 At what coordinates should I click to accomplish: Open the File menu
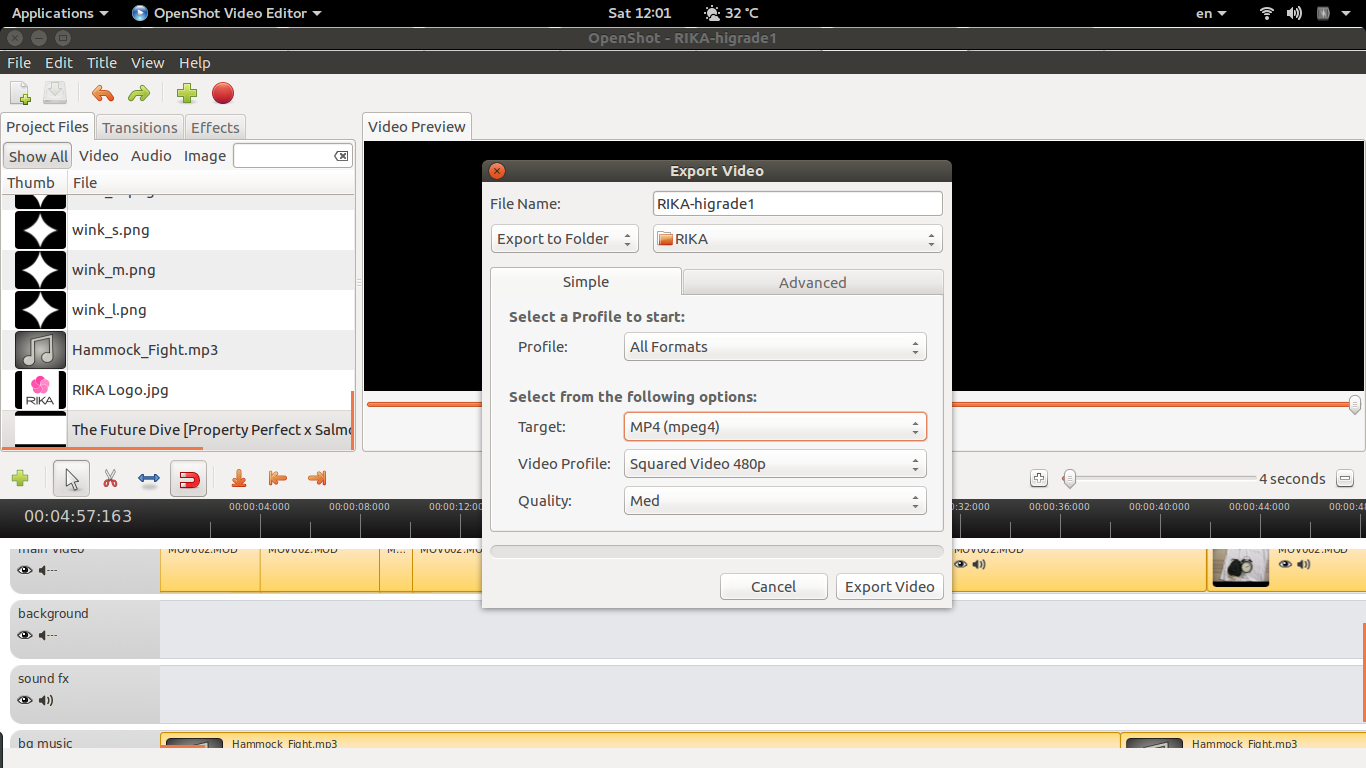(x=19, y=62)
